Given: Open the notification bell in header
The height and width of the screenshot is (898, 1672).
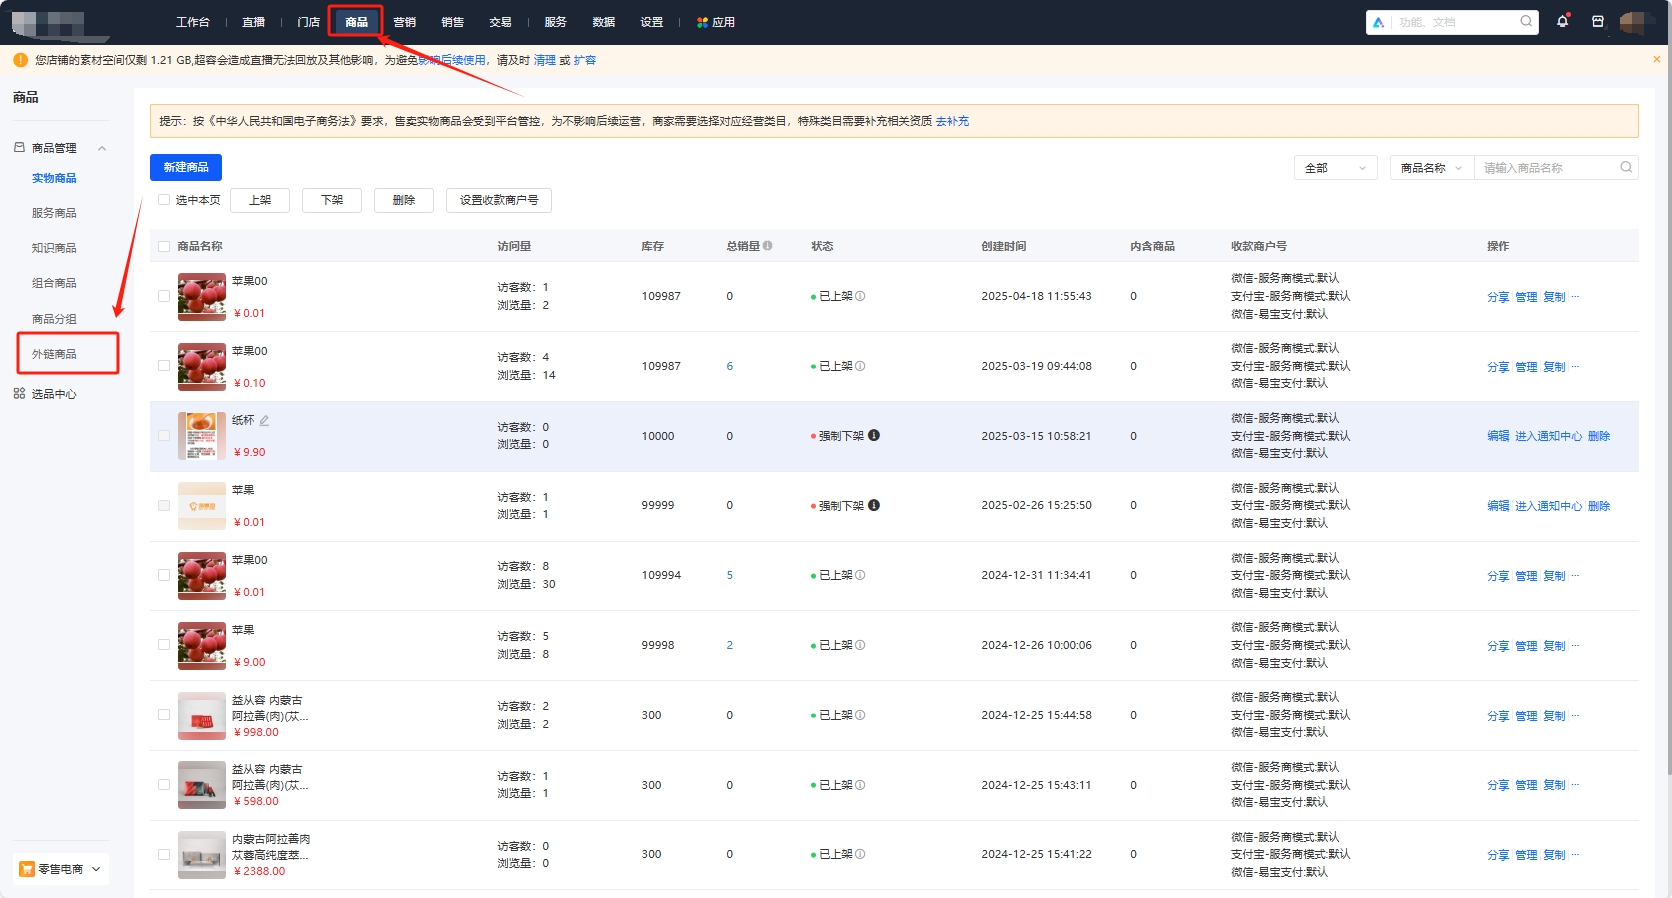Looking at the screenshot, I should coord(1562,21).
